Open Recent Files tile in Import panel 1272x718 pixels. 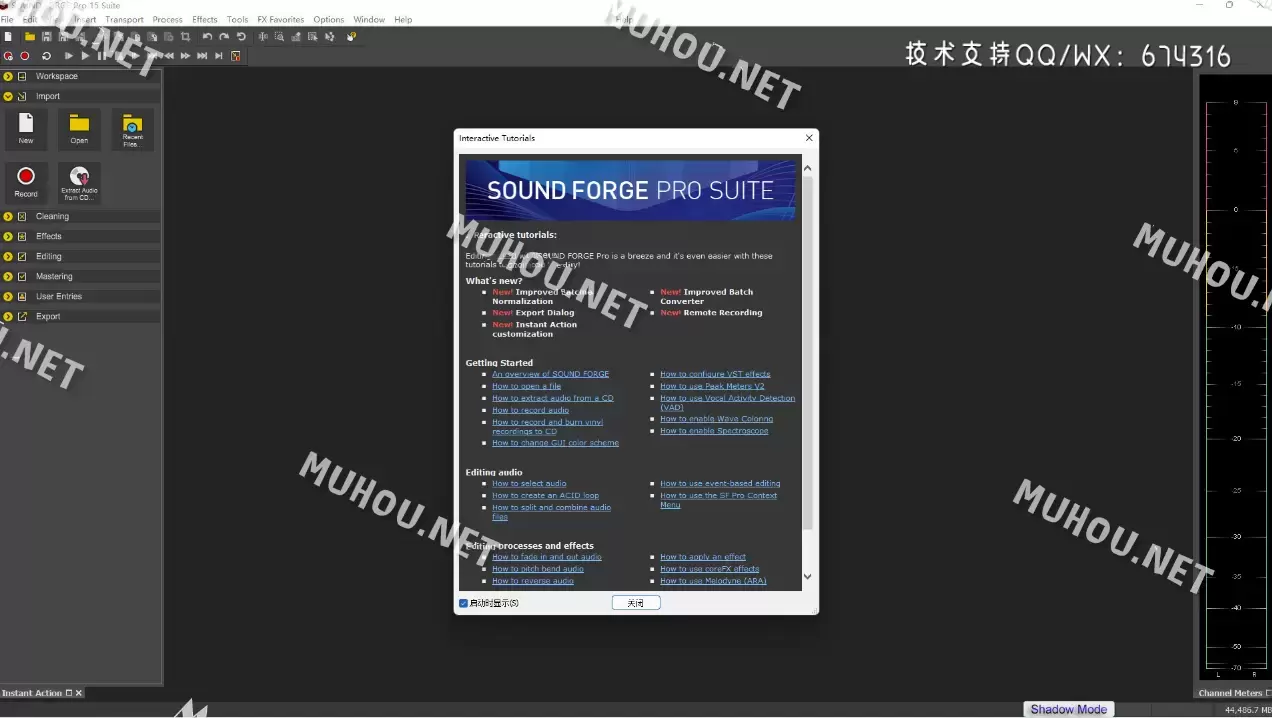[132, 129]
